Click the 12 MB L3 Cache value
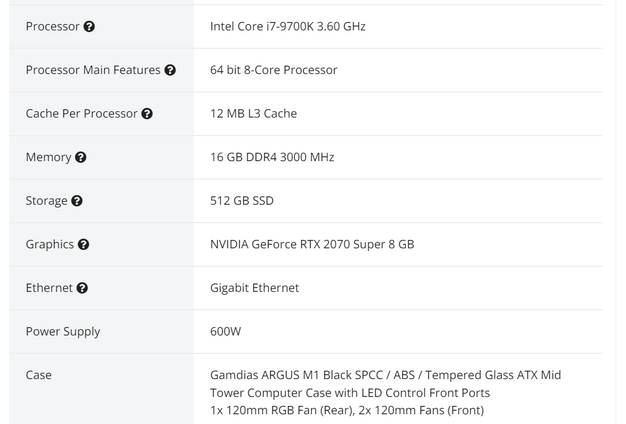The width and height of the screenshot is (626, 424). coord(253,113)
